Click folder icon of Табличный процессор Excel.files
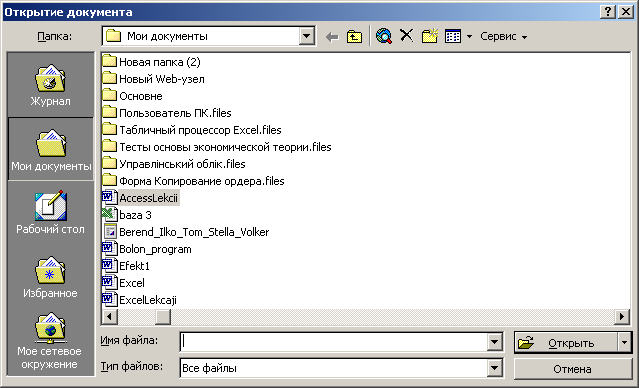The image size is (639, 388). (x=109, y=130)
